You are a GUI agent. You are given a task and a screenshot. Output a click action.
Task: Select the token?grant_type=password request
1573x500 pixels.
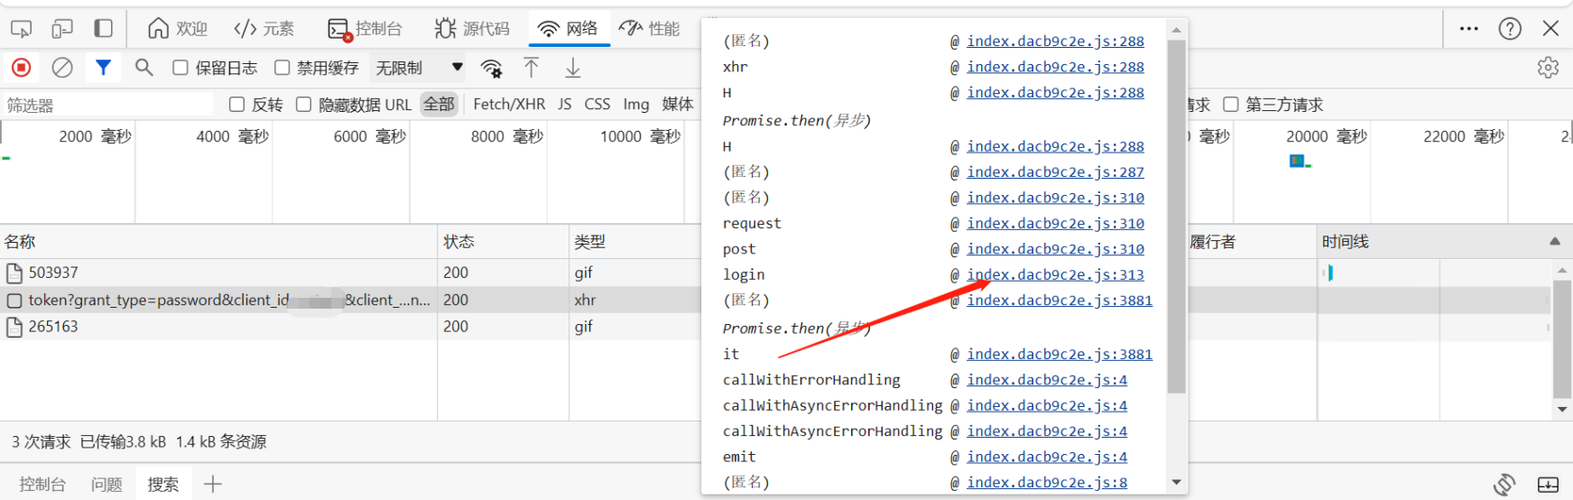tap(229, 300)
